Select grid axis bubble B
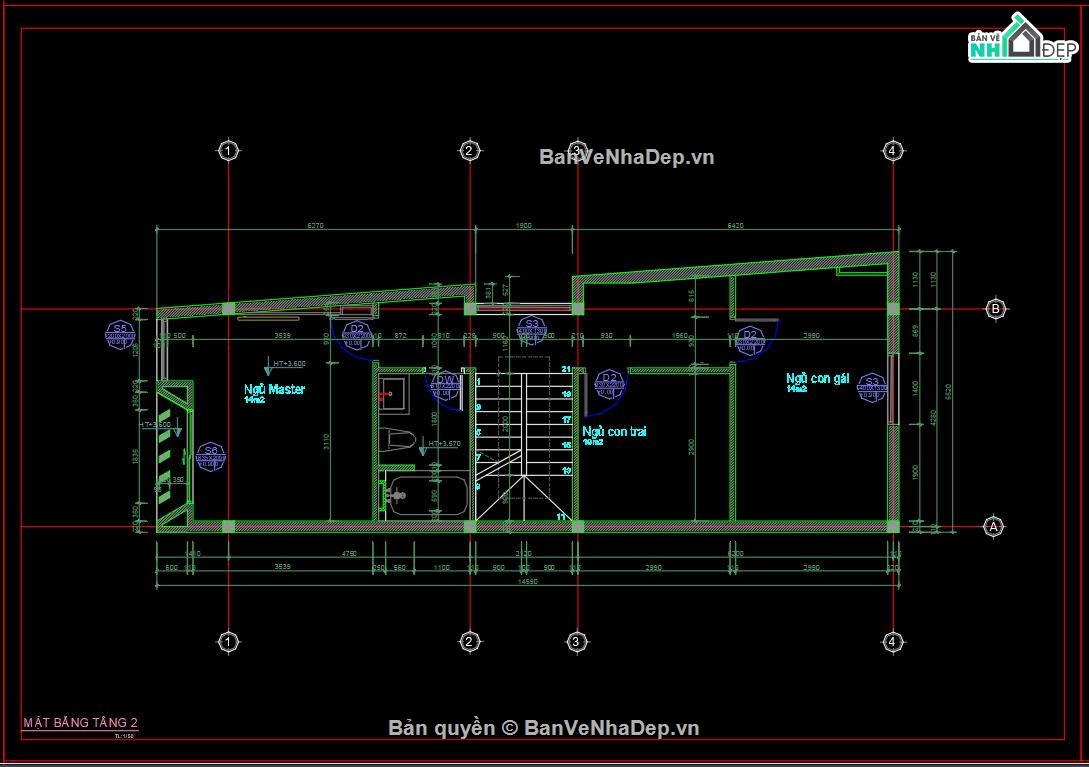 click(x=995, y=309)
